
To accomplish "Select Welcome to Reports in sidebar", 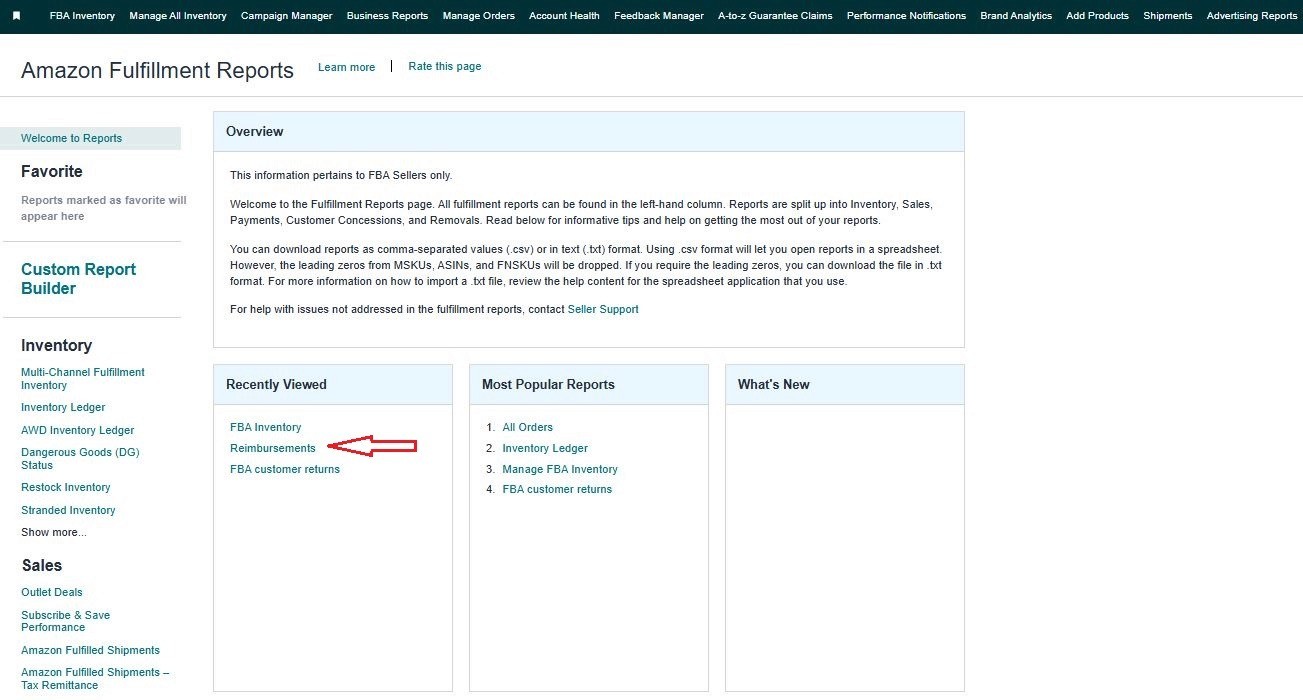I will point(90,138).
